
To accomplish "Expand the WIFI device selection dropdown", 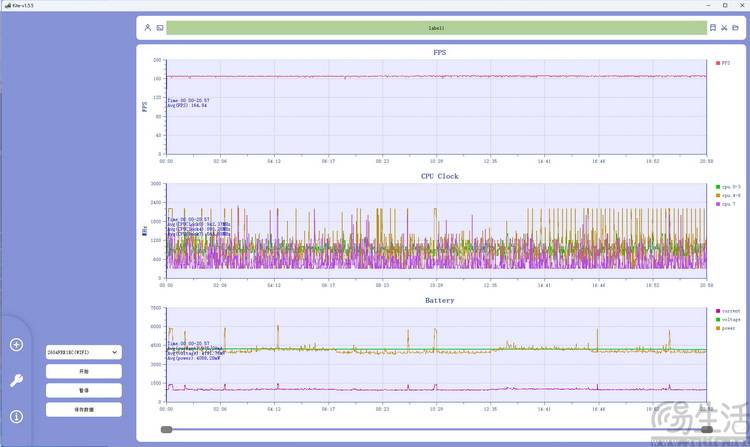I will click(84, 352).
